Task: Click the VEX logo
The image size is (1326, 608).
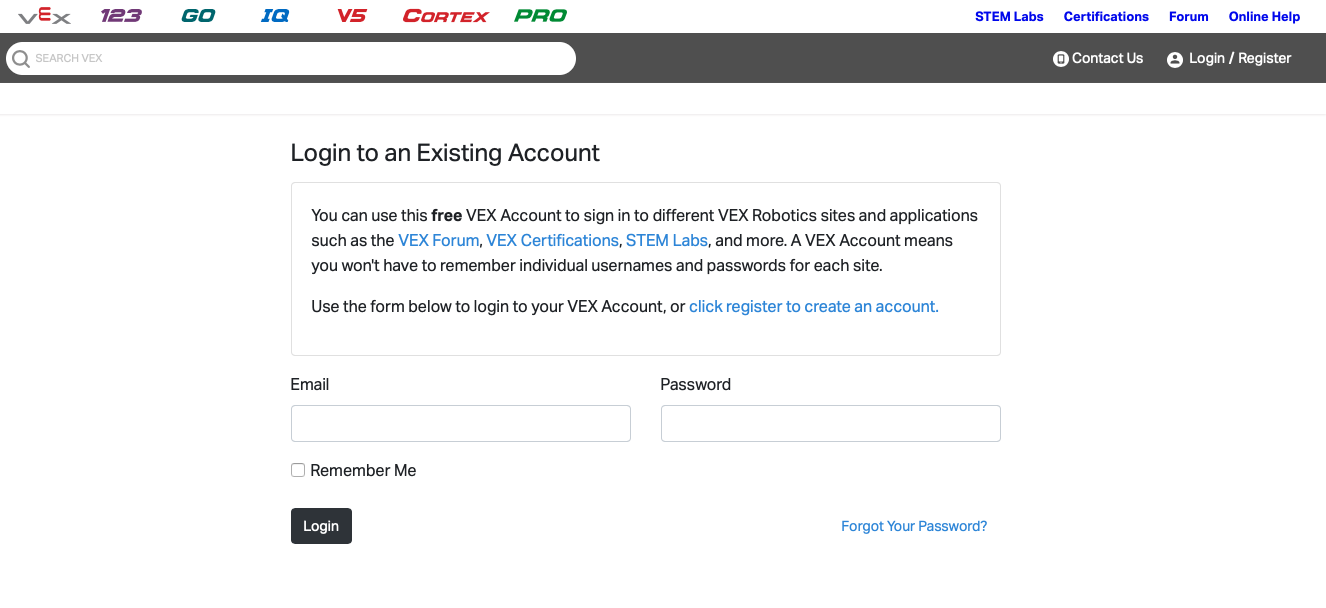Action: (x=45, y=15)
